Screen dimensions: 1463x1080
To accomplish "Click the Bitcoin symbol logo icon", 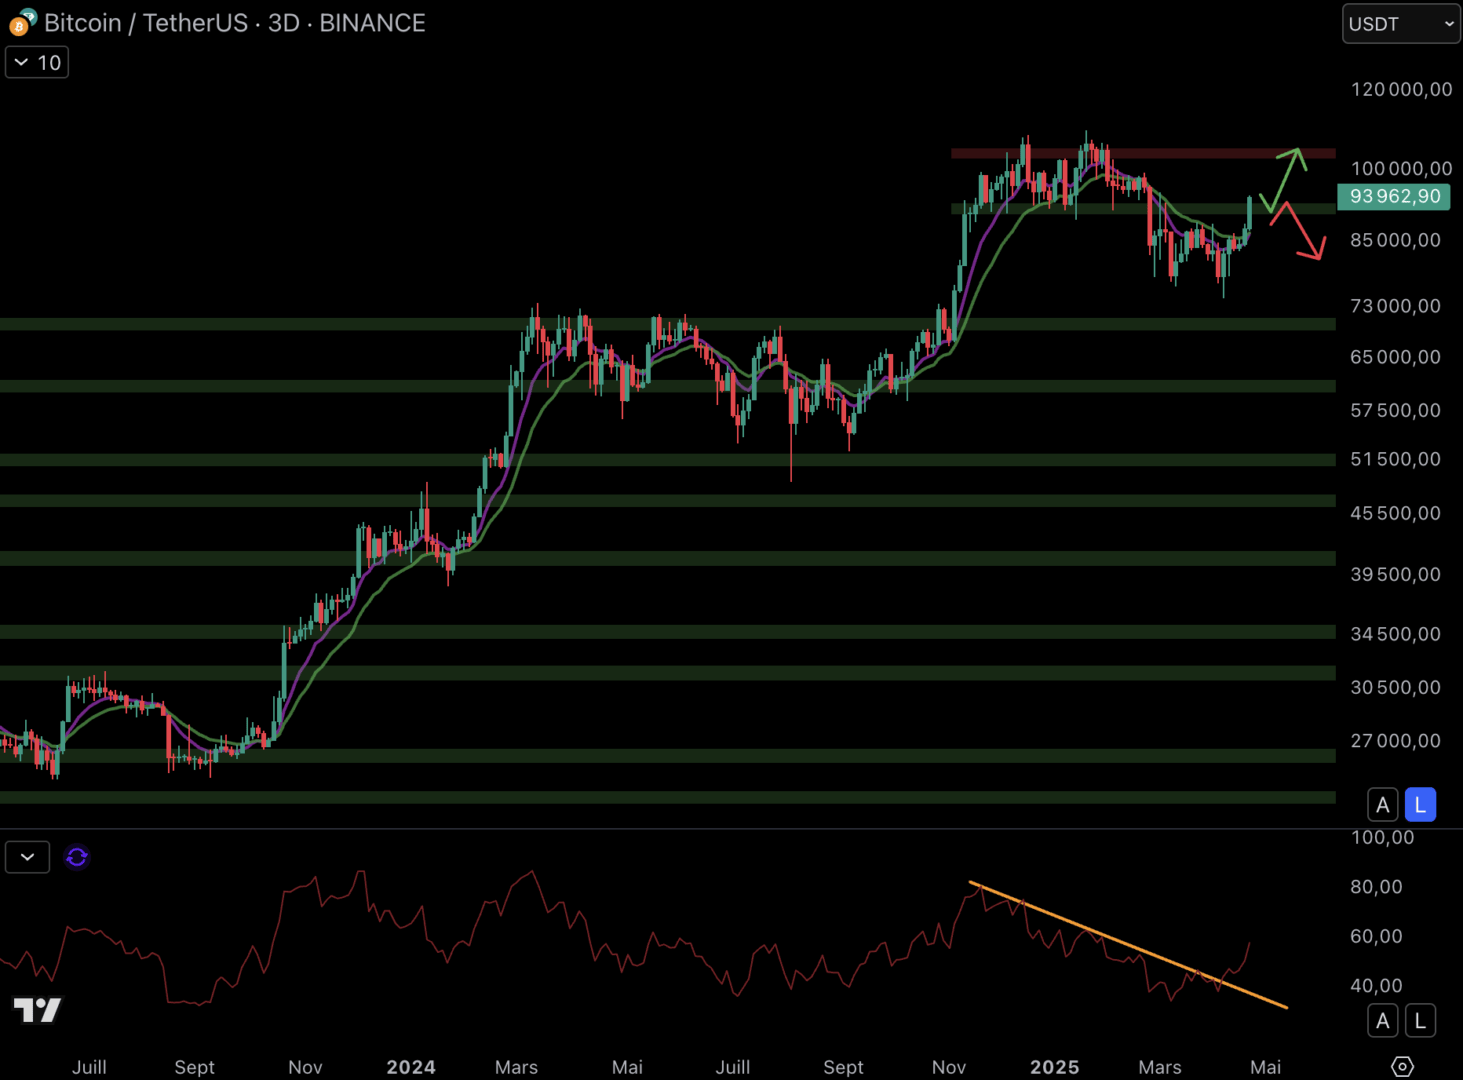I will tap(22, 22).
